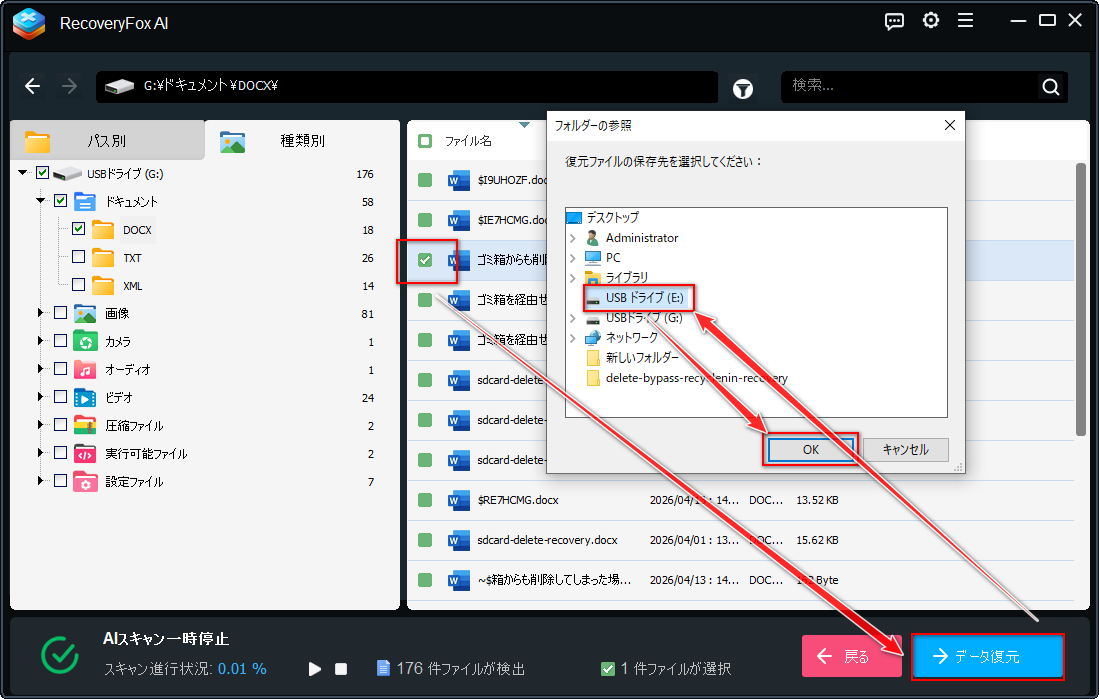The width and height of the screenshot is (1099, 699).
Task: Click OK in the folder browse dialog
Action: click(x=810, y=450)
